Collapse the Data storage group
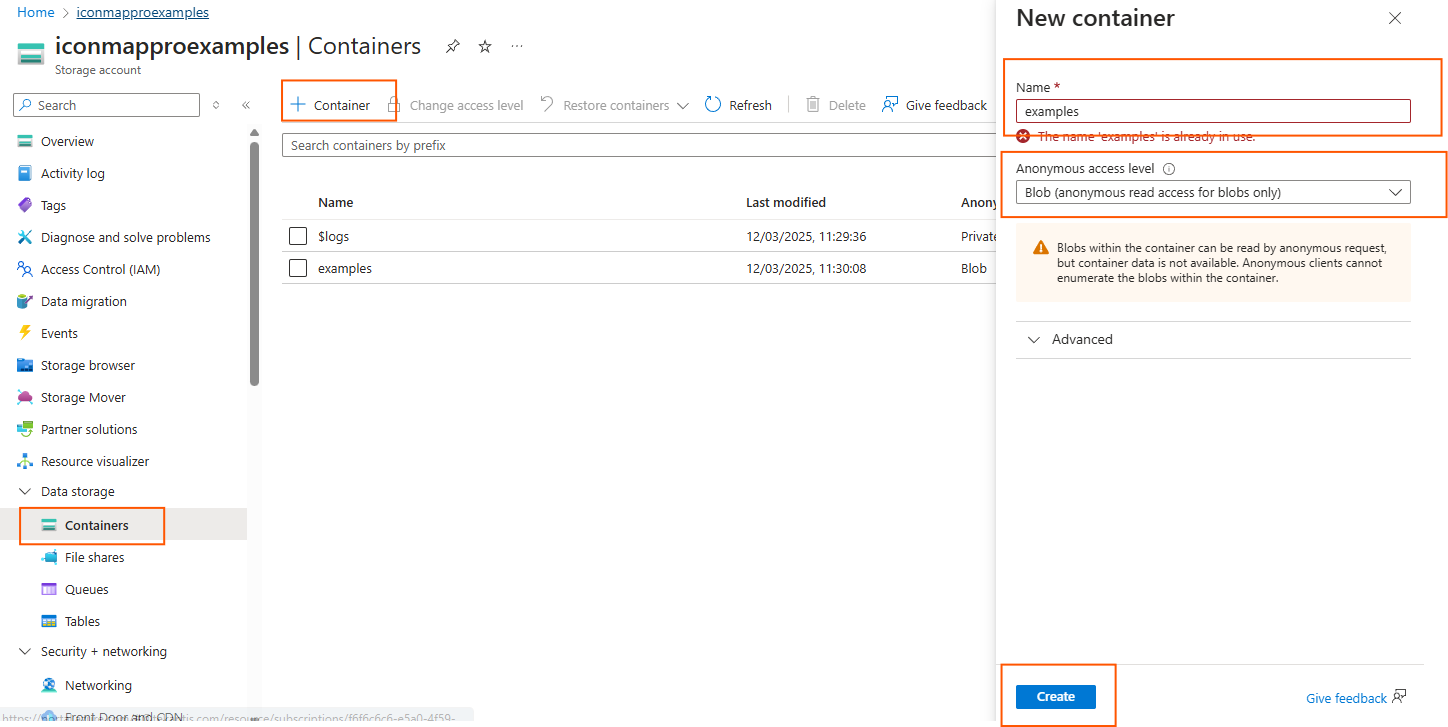 coord(25,492)
